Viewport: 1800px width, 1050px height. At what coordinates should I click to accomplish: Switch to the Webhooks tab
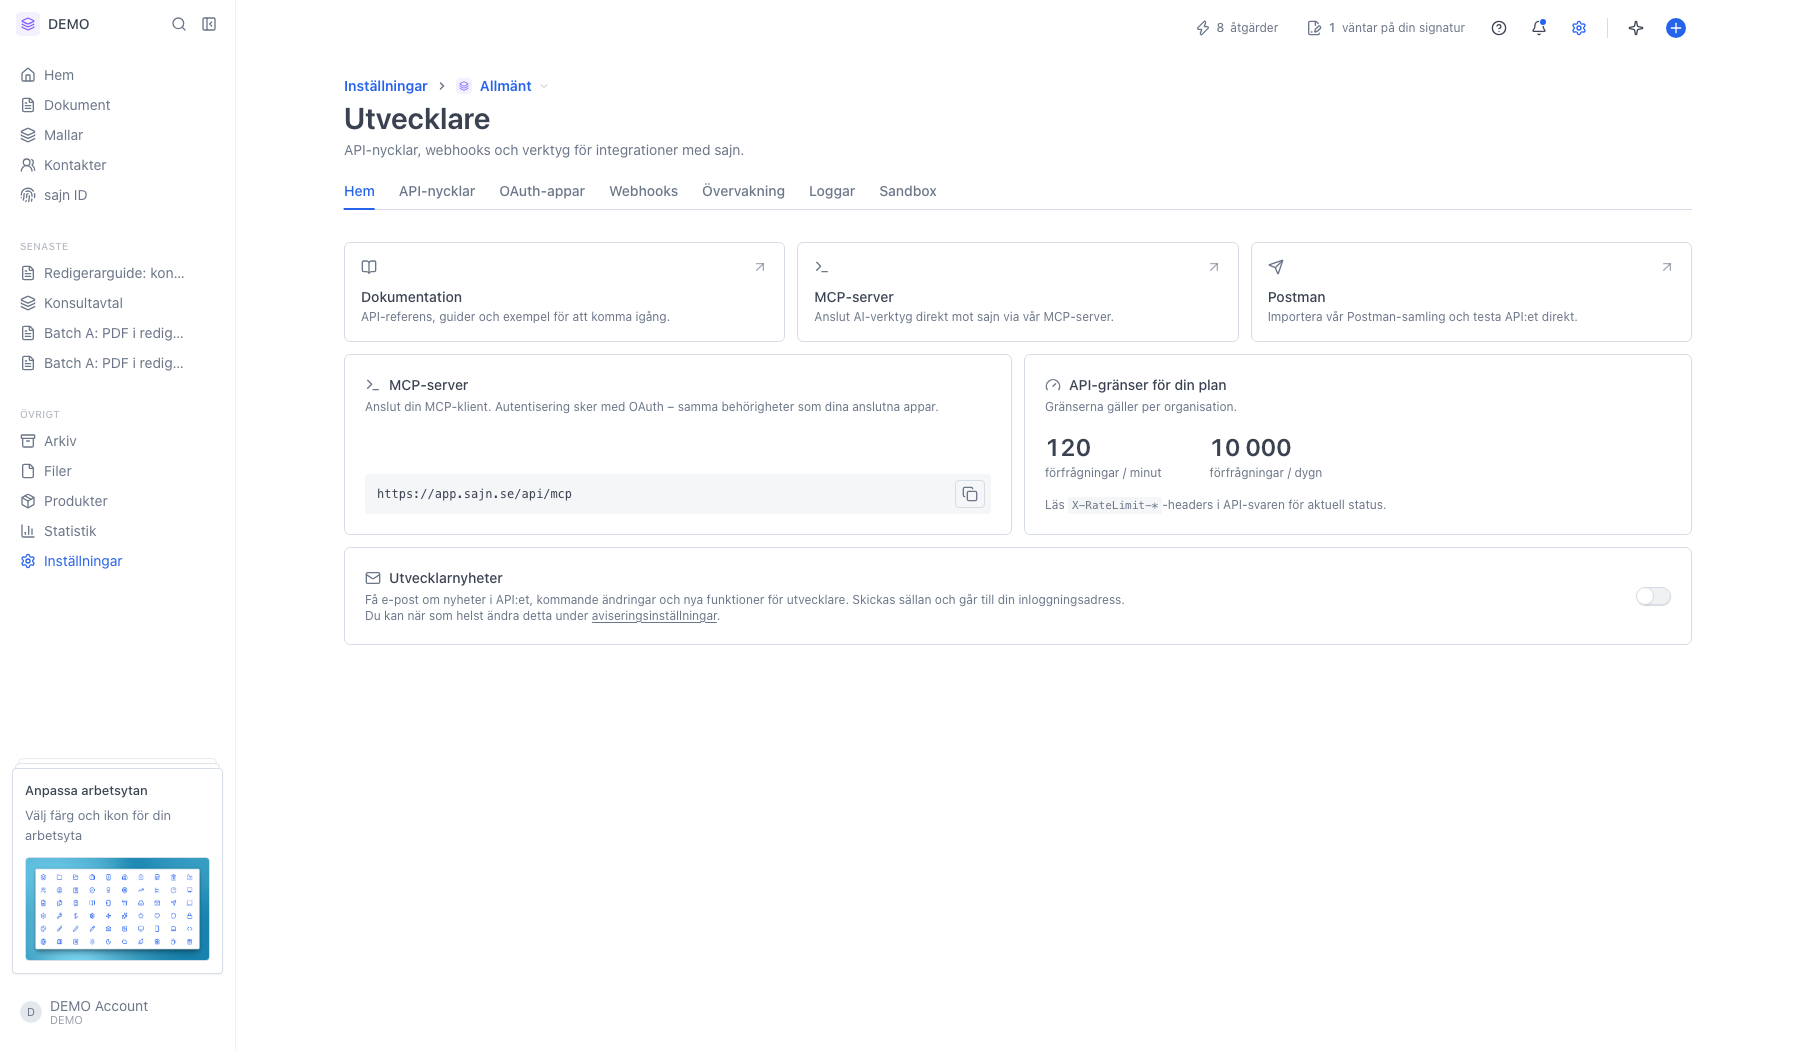pos(643,191)
